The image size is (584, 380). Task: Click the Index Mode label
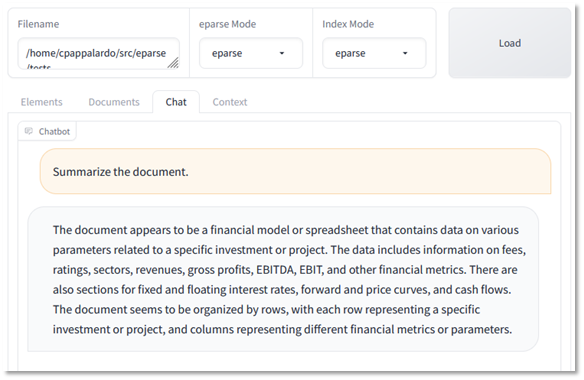[x=348, y=24]
